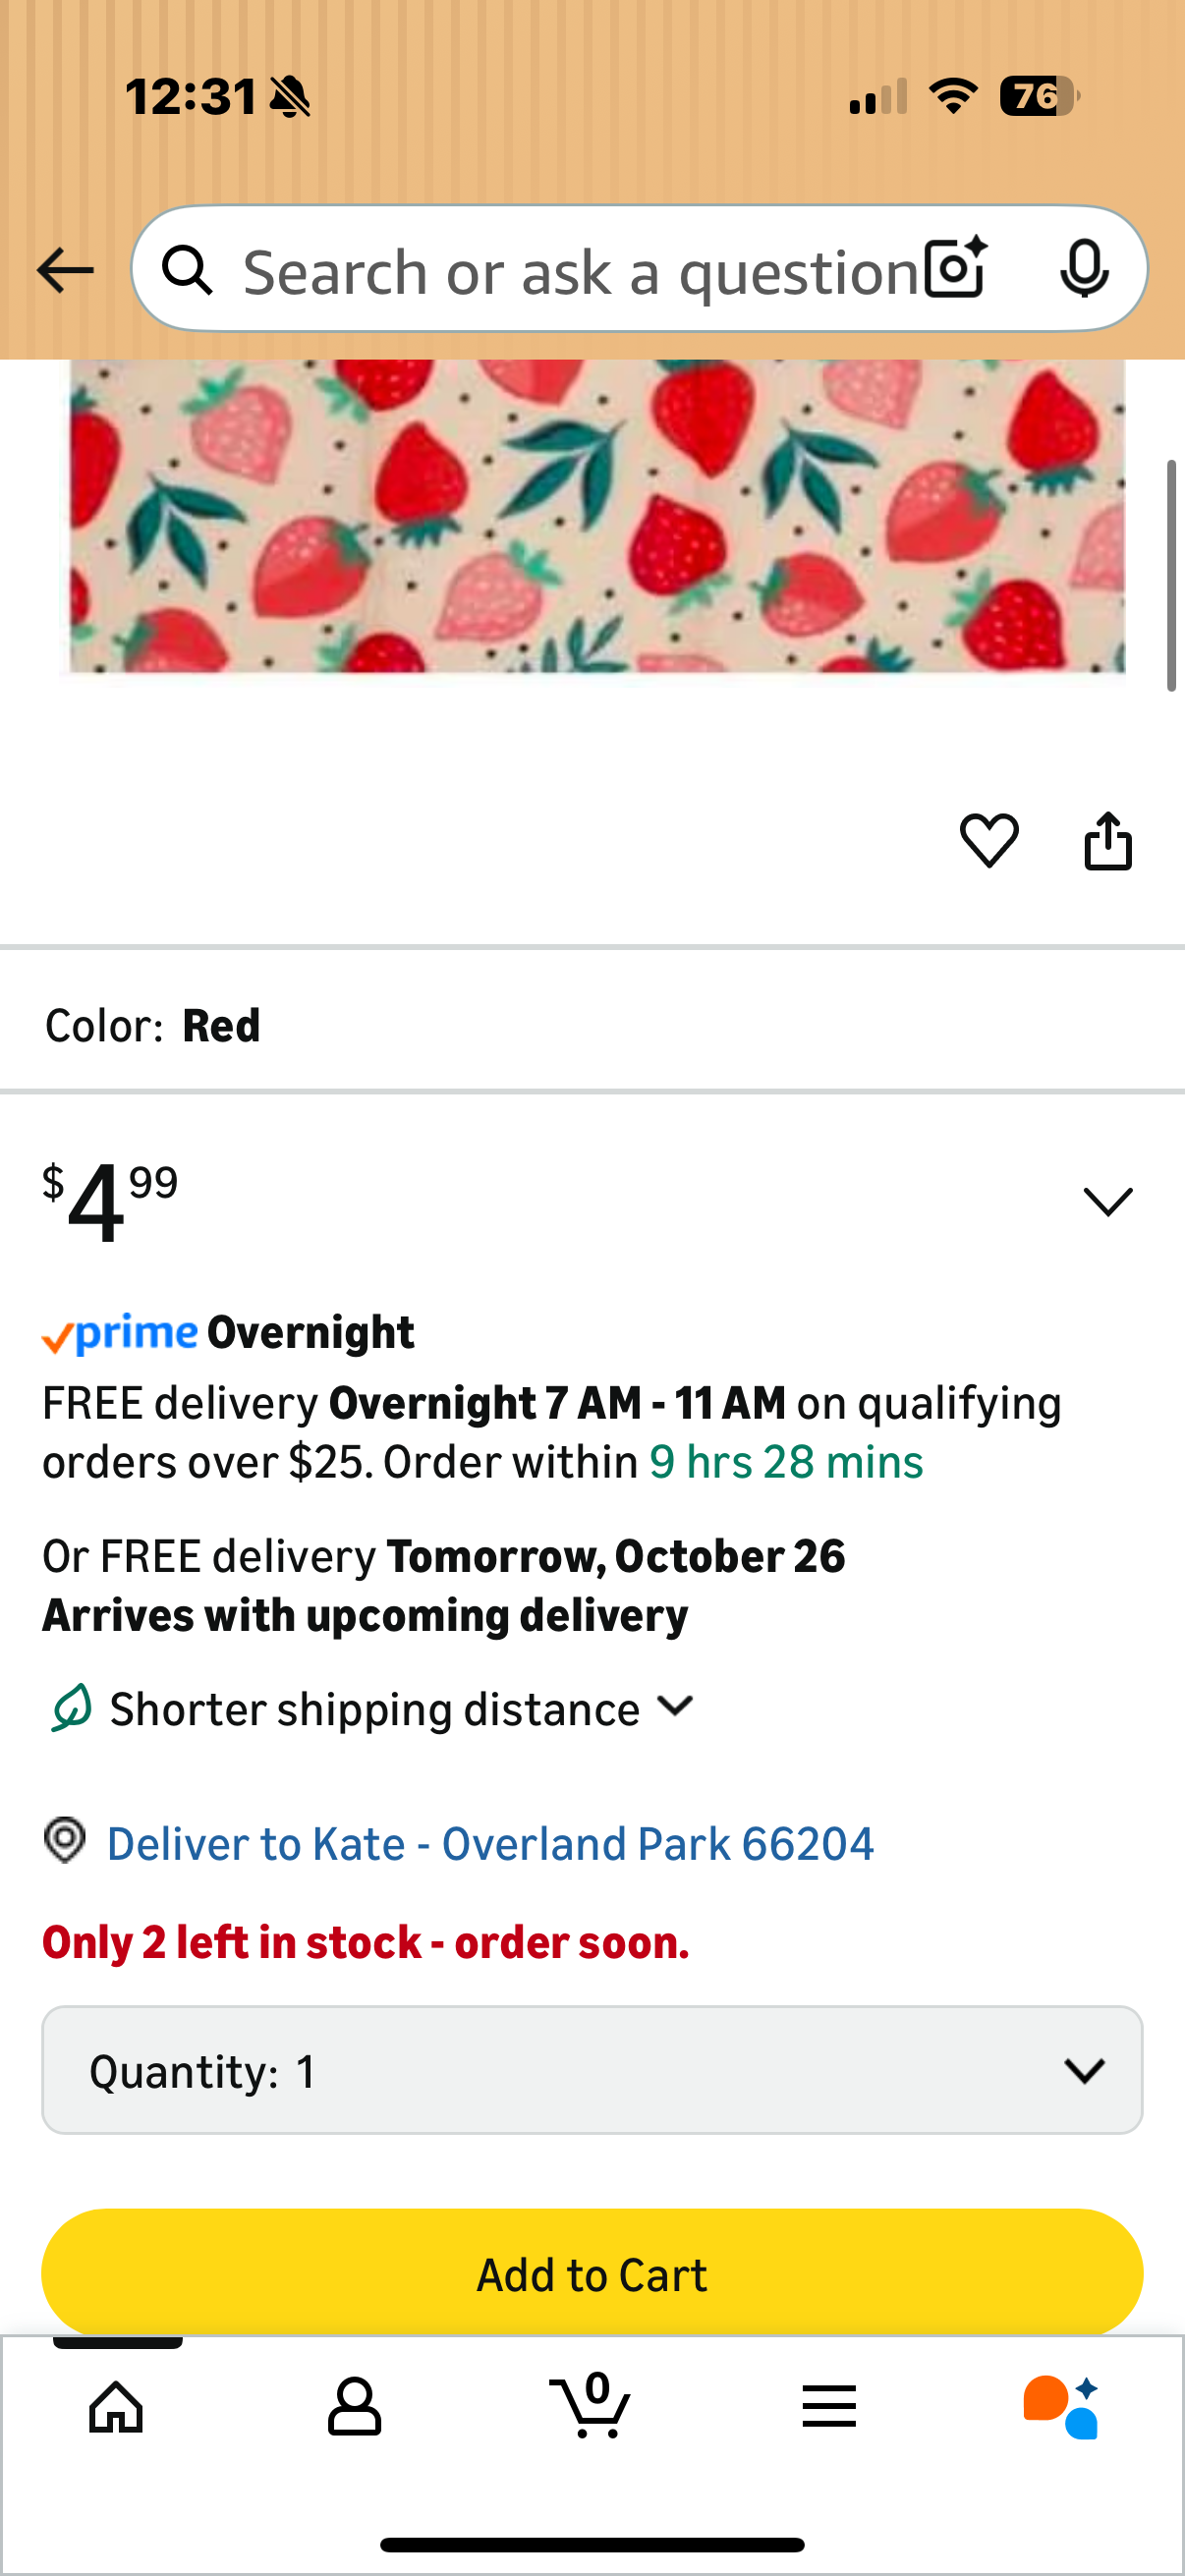Add item to wishlist via heart icon
The height and width of the screenshot is (2576, 1185).
tap(989, 841)
